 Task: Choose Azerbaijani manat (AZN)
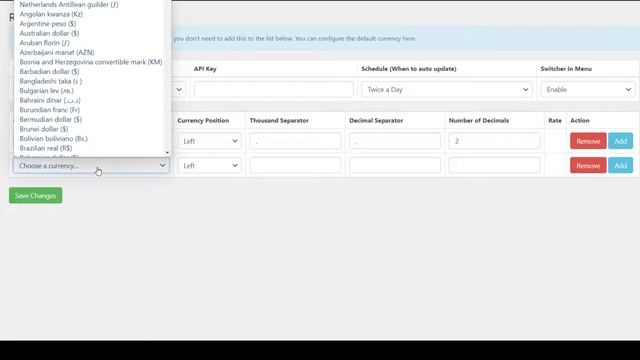(x=57, y=52)
